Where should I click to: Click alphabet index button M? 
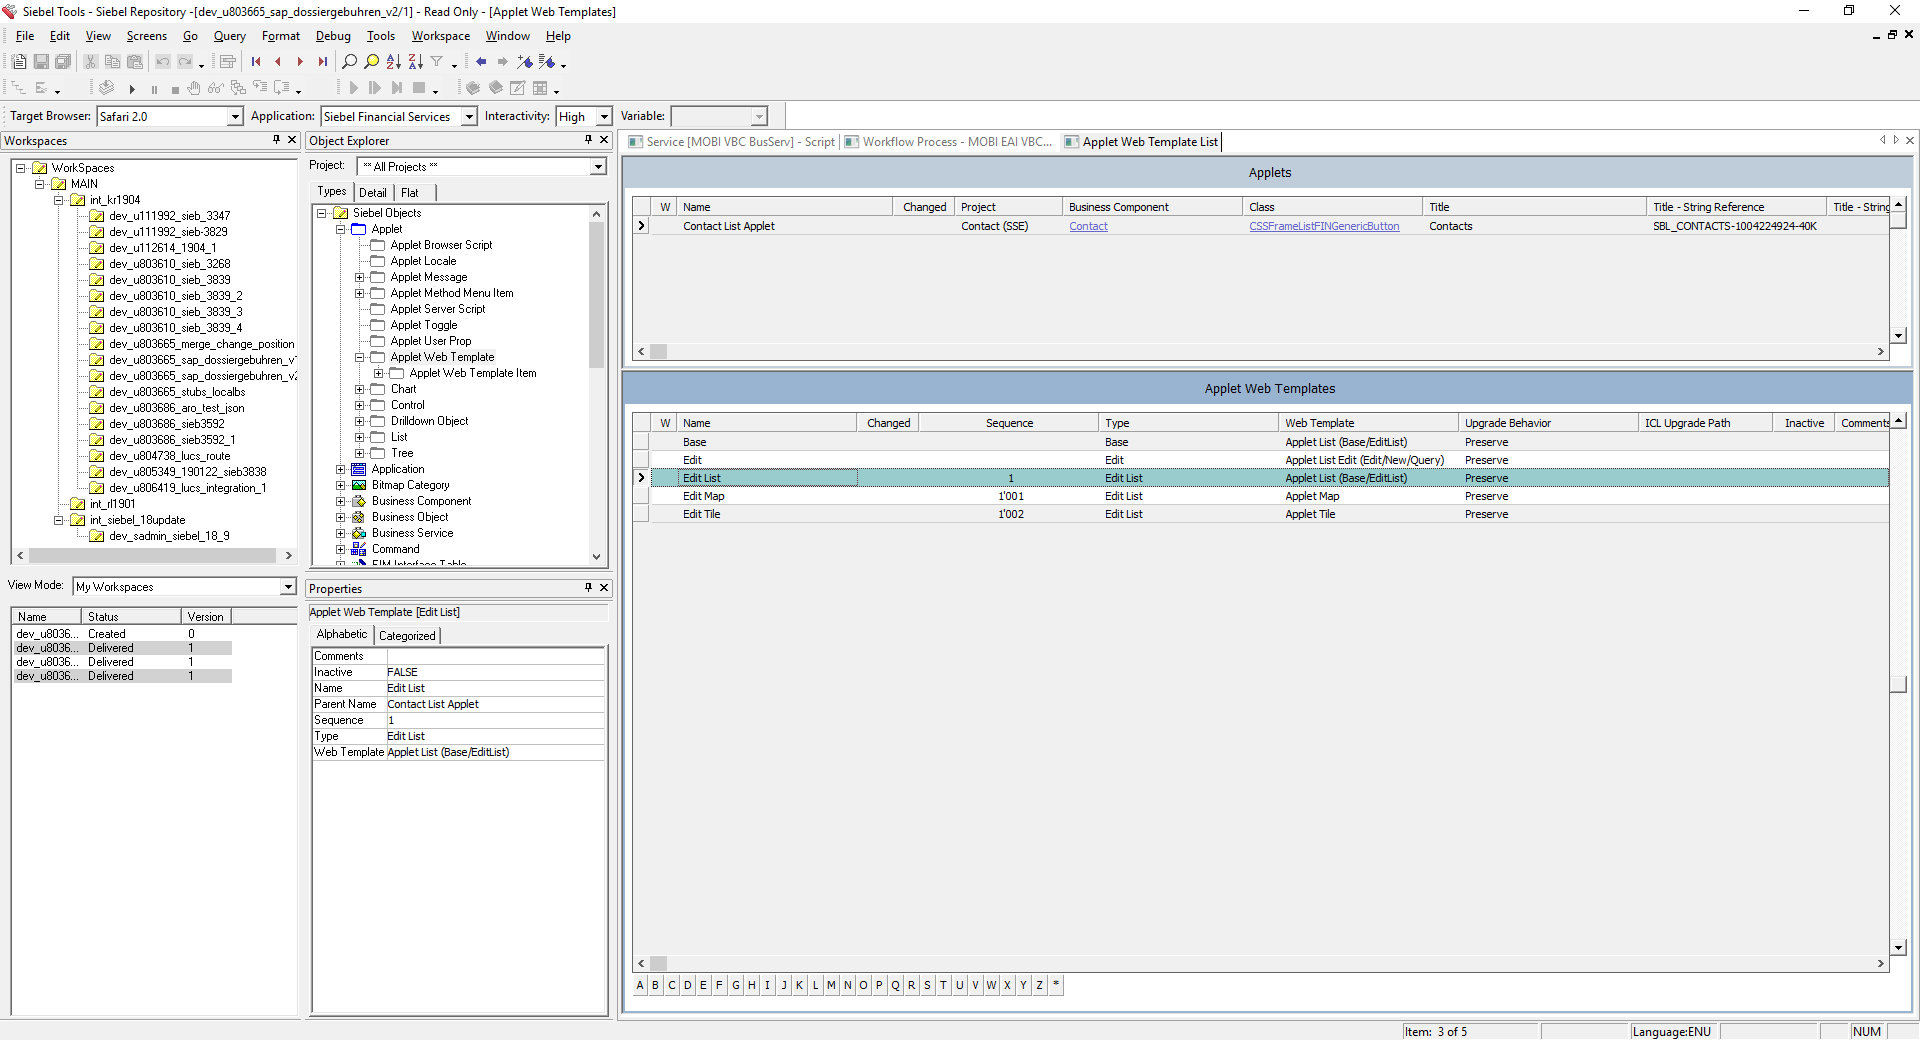click(831, 985)
